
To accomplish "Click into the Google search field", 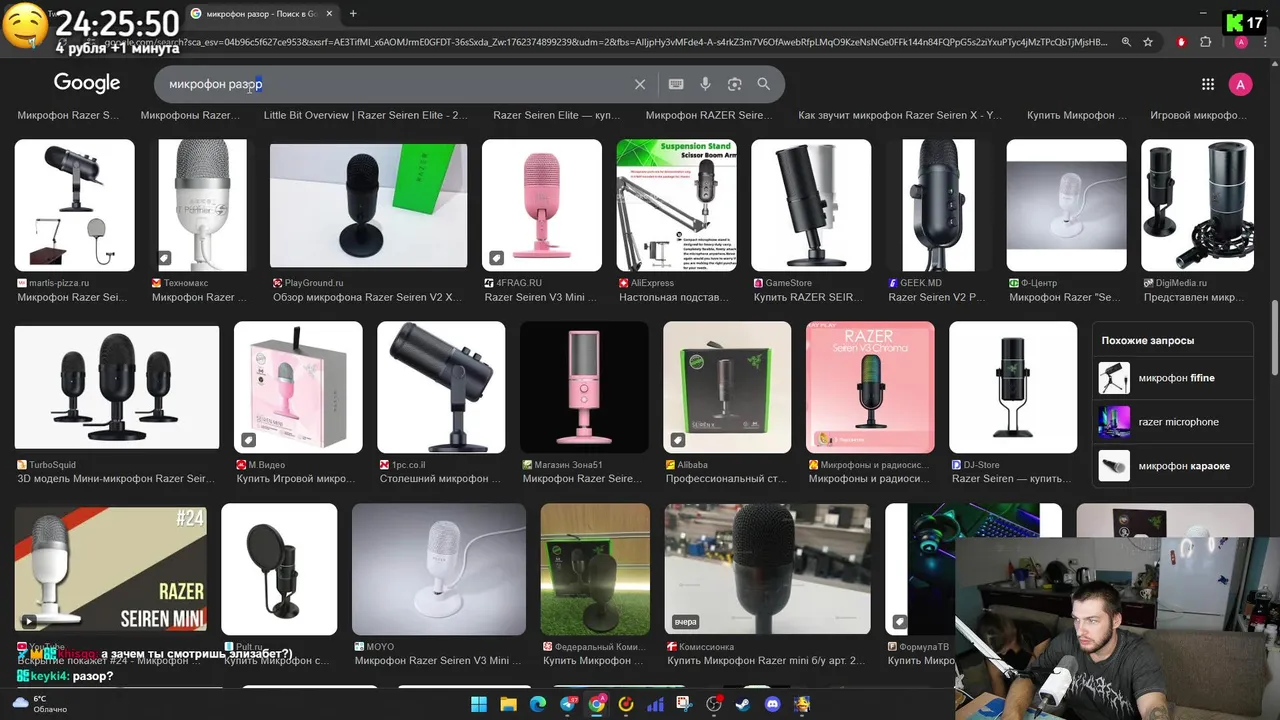I will [400, 84].
